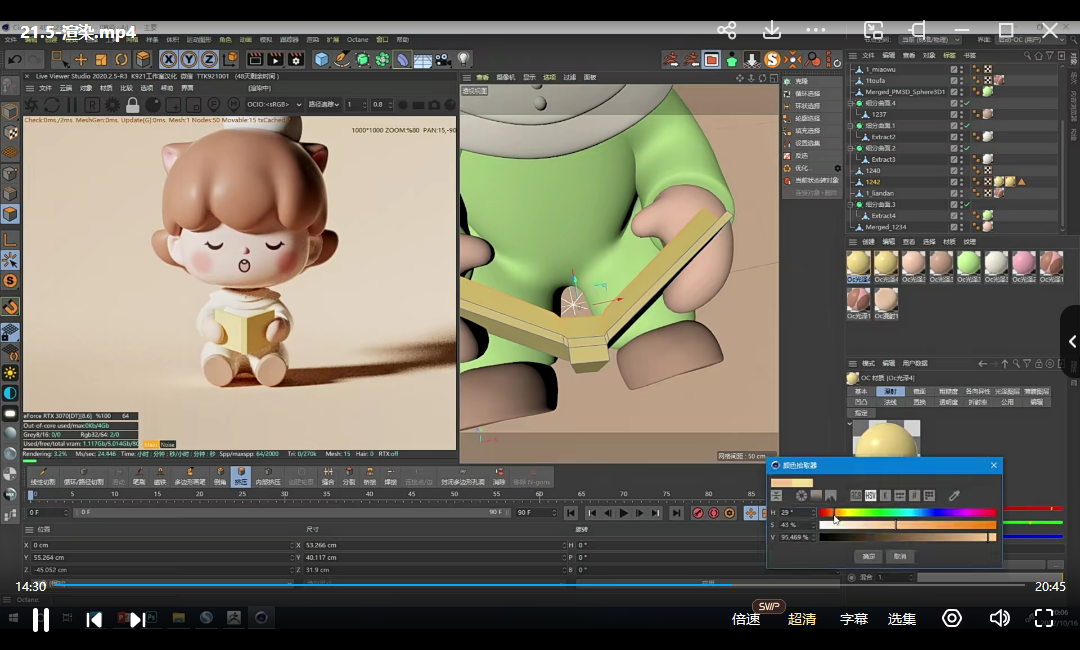Pick color with the eyedropper
Image resolution: width=1080 pixels, height=650 pixels.
954,495
